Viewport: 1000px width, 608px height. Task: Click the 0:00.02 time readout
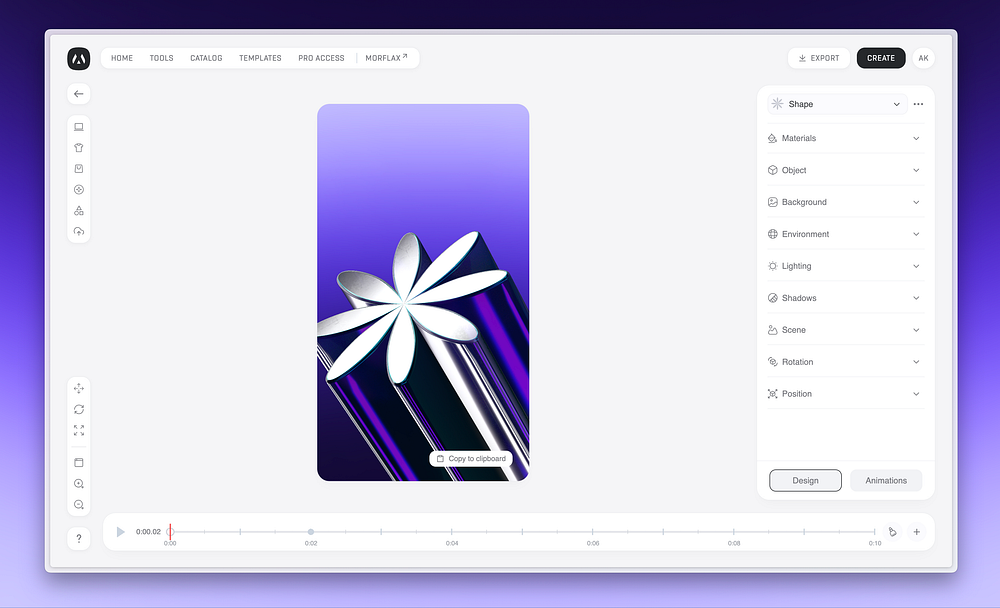coord(148,532)
